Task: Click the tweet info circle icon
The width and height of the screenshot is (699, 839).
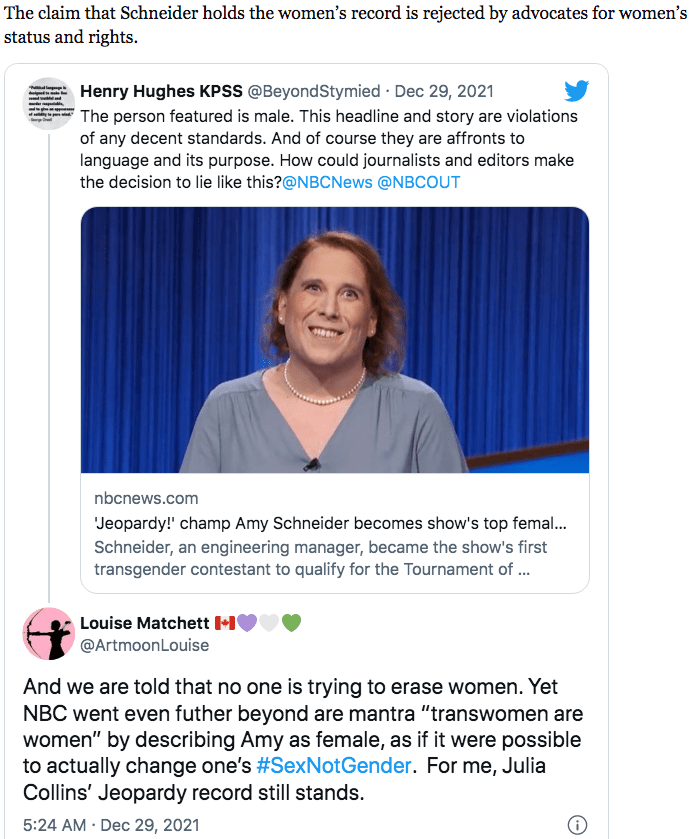Action: [576, 825]
